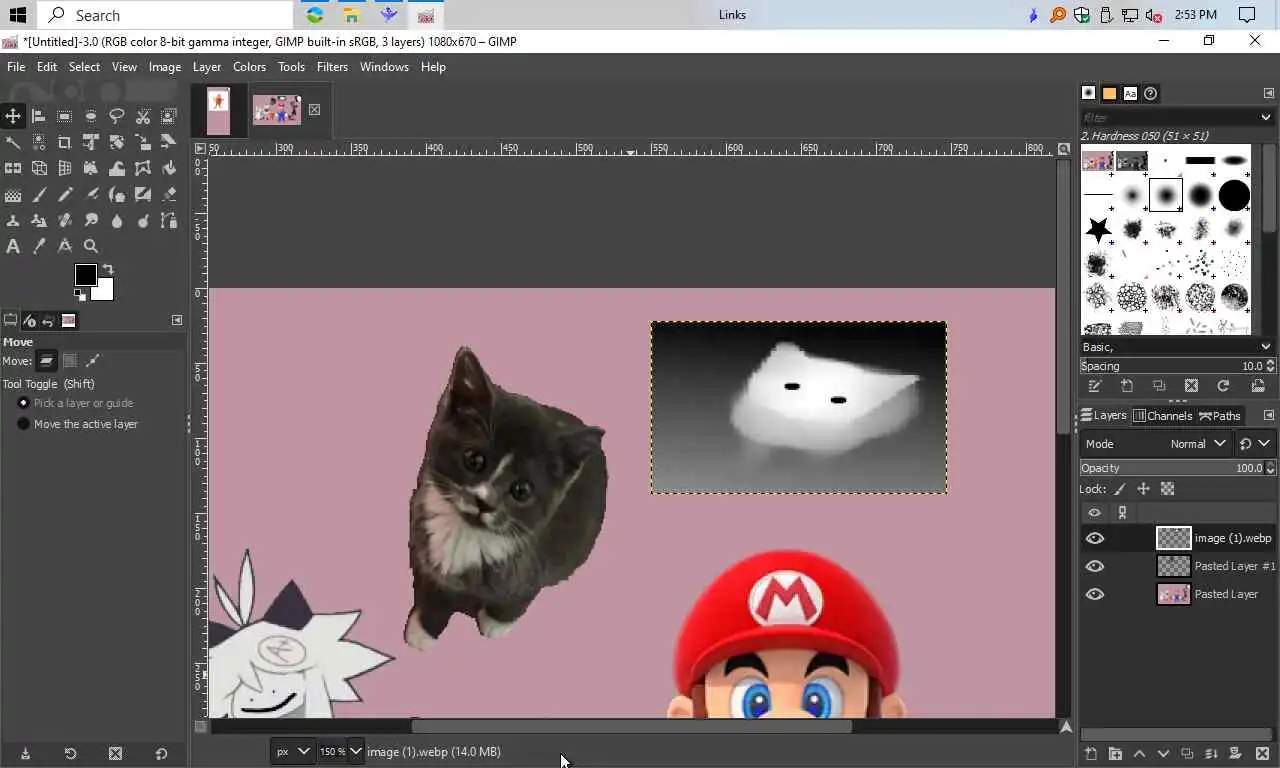The image size is (1280, 768).
Task: Swap foreground and background colors
Action: 108,269
